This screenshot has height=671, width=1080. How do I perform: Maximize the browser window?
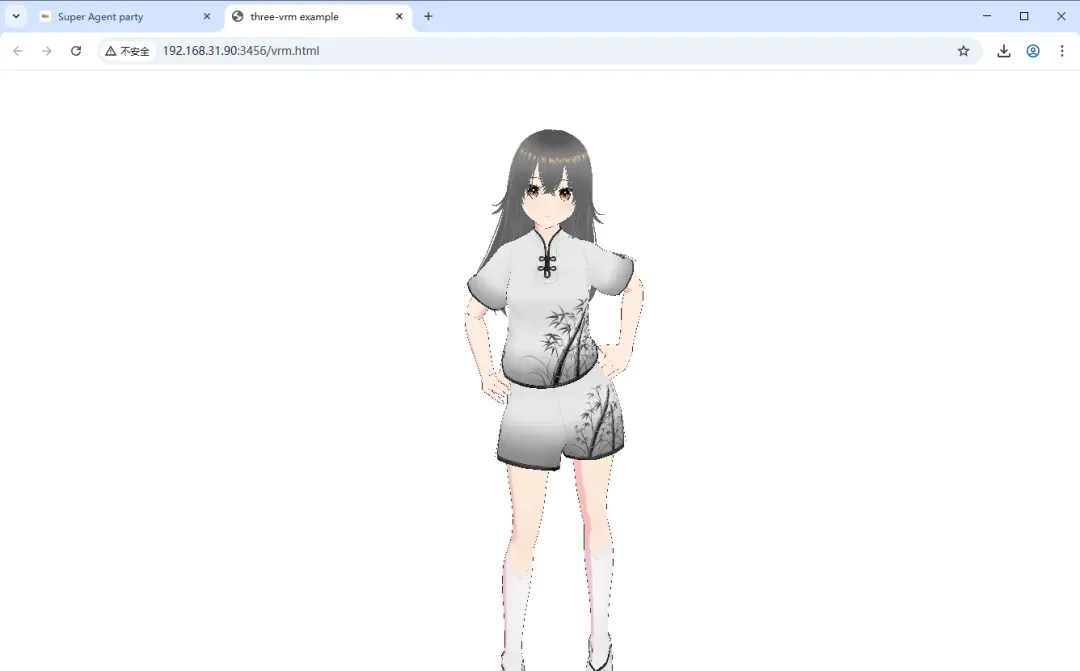tap(1024, 16)
